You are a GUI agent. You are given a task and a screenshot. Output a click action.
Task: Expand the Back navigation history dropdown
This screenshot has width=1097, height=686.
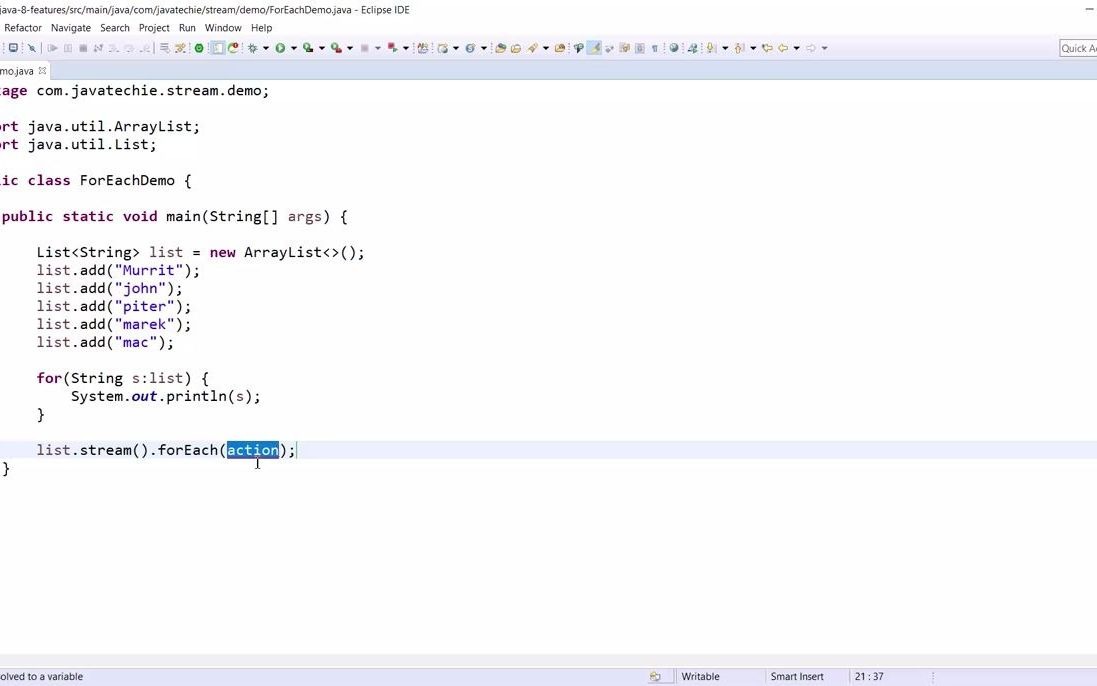coord(796,47)
